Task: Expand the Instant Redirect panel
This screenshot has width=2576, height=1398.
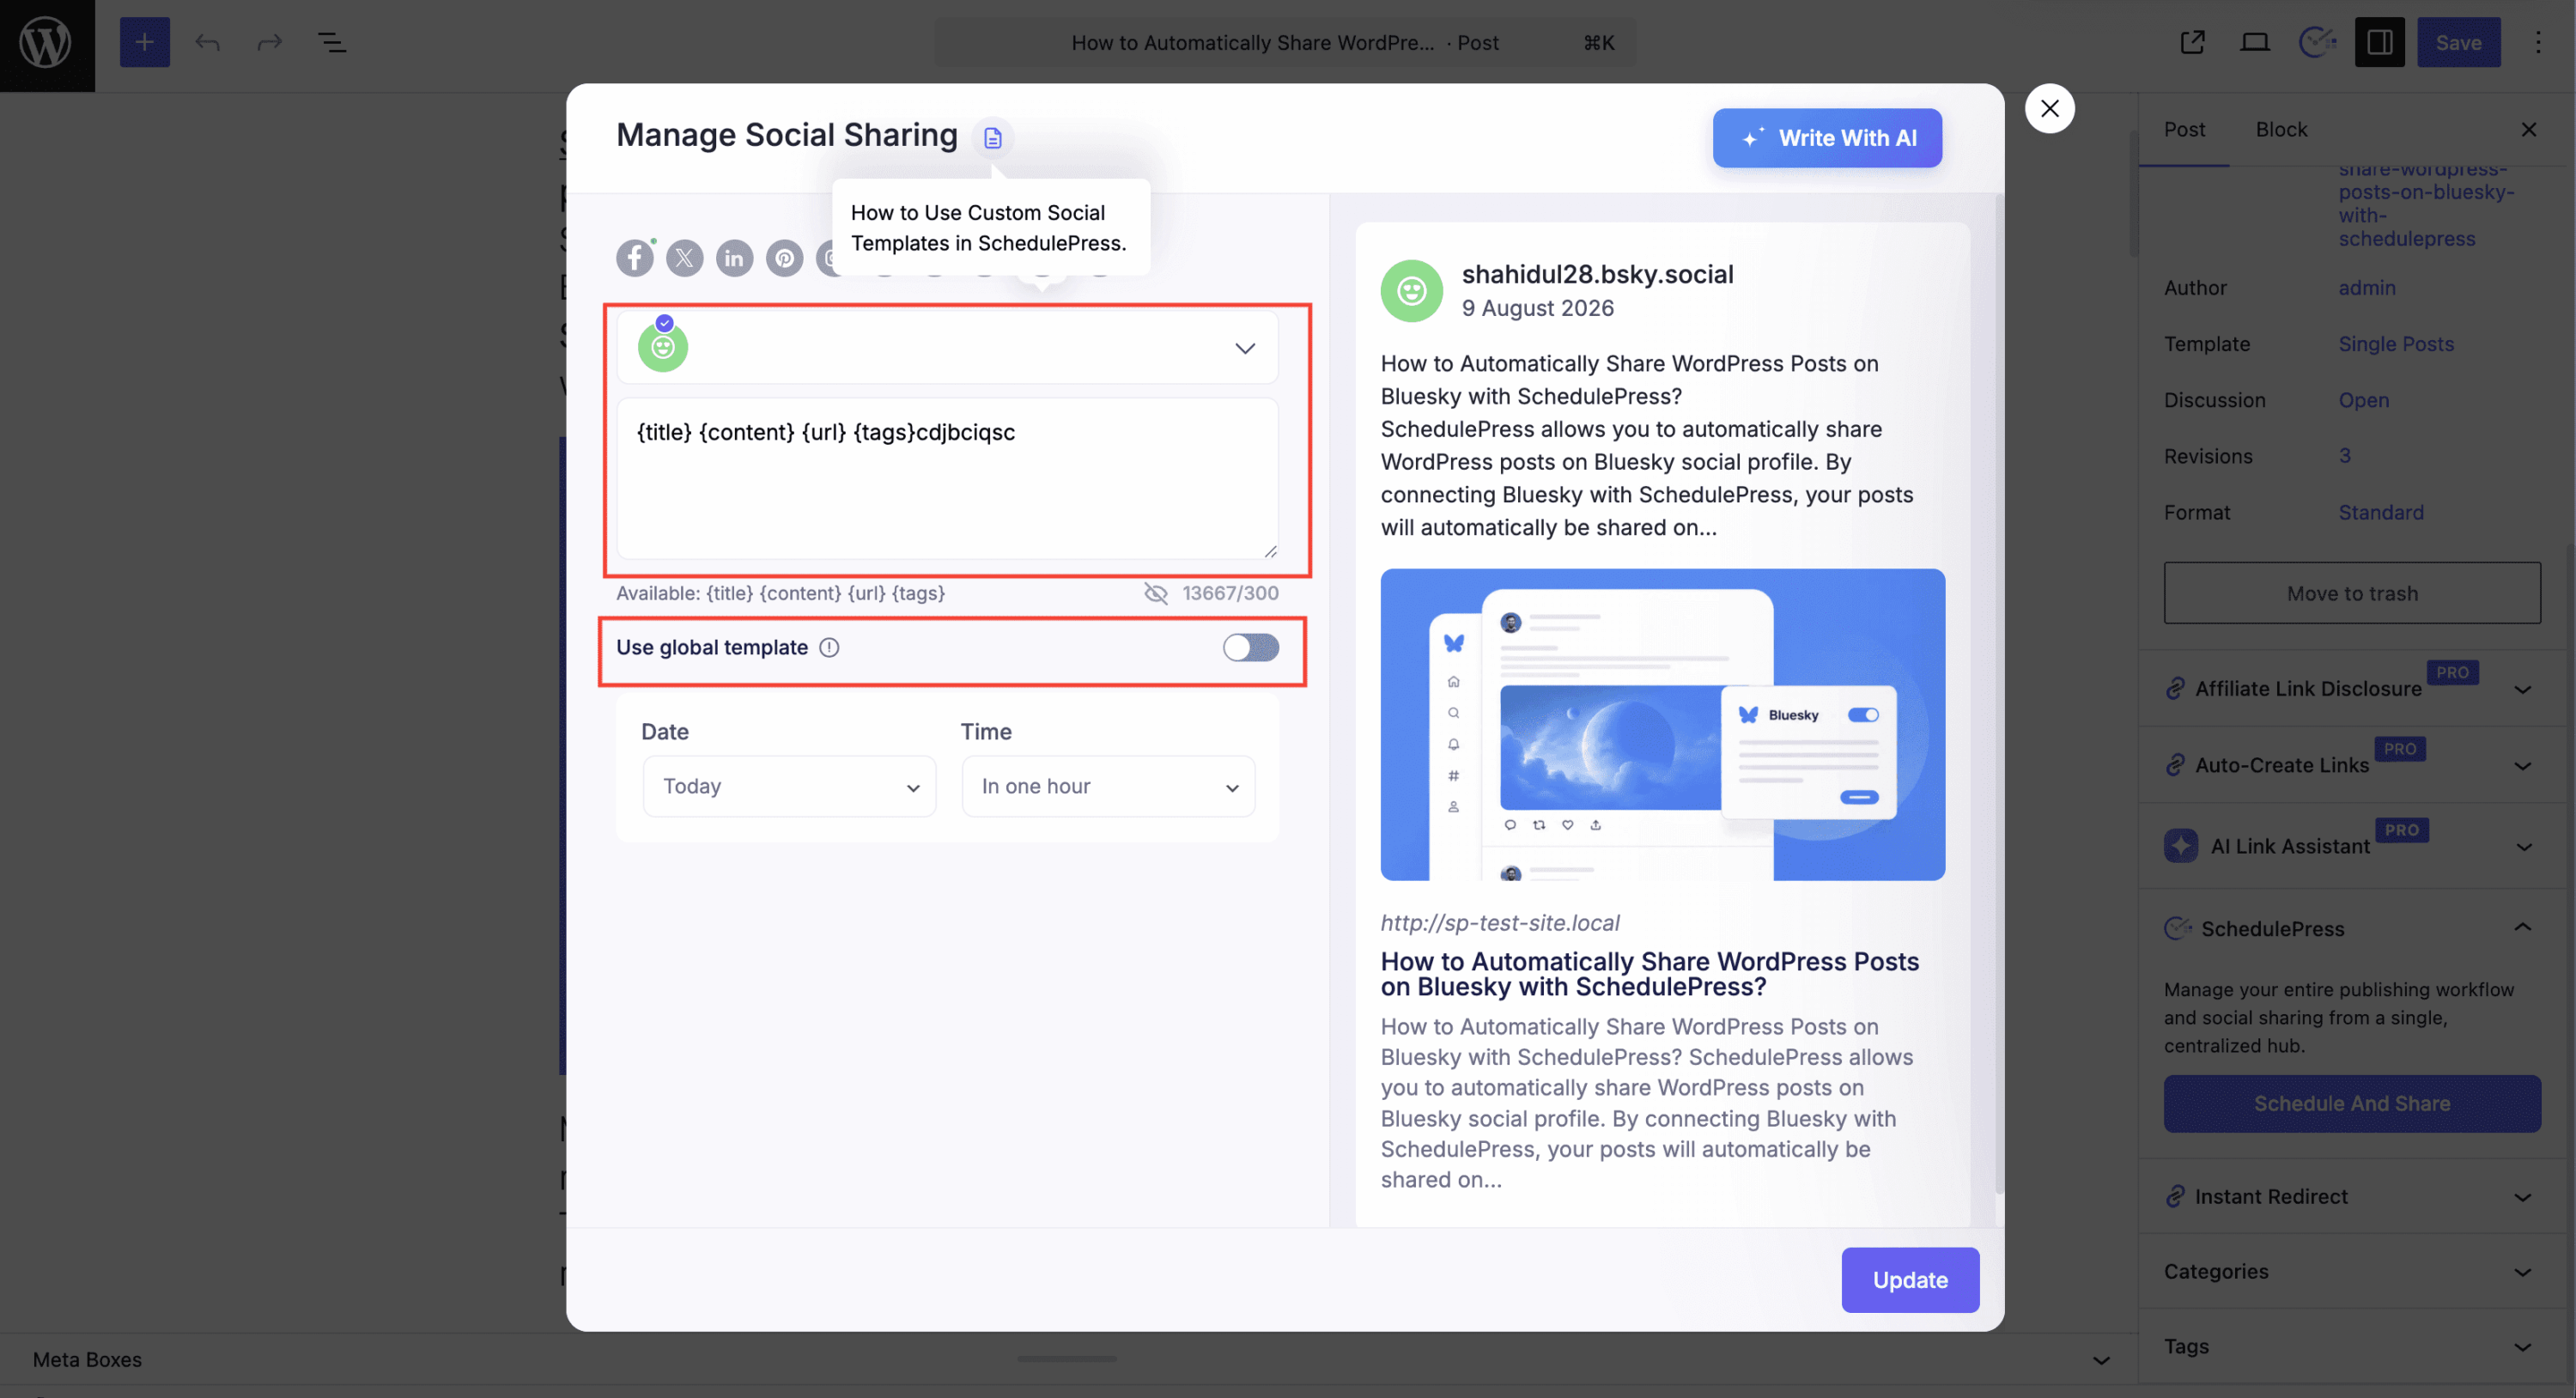Action: point(2351,1196)
